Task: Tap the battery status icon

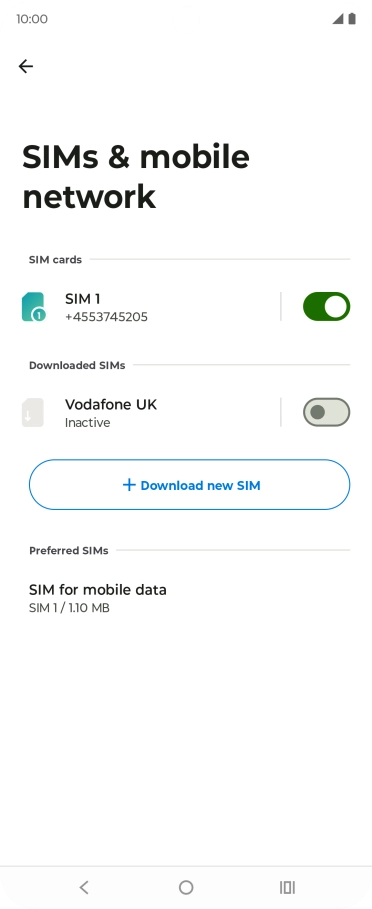Action: 352,19
